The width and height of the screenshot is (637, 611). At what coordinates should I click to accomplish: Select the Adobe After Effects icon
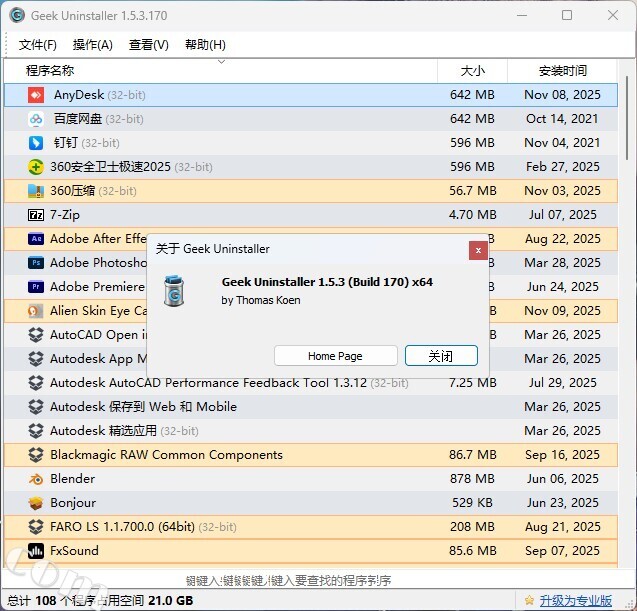coord(36,239)
